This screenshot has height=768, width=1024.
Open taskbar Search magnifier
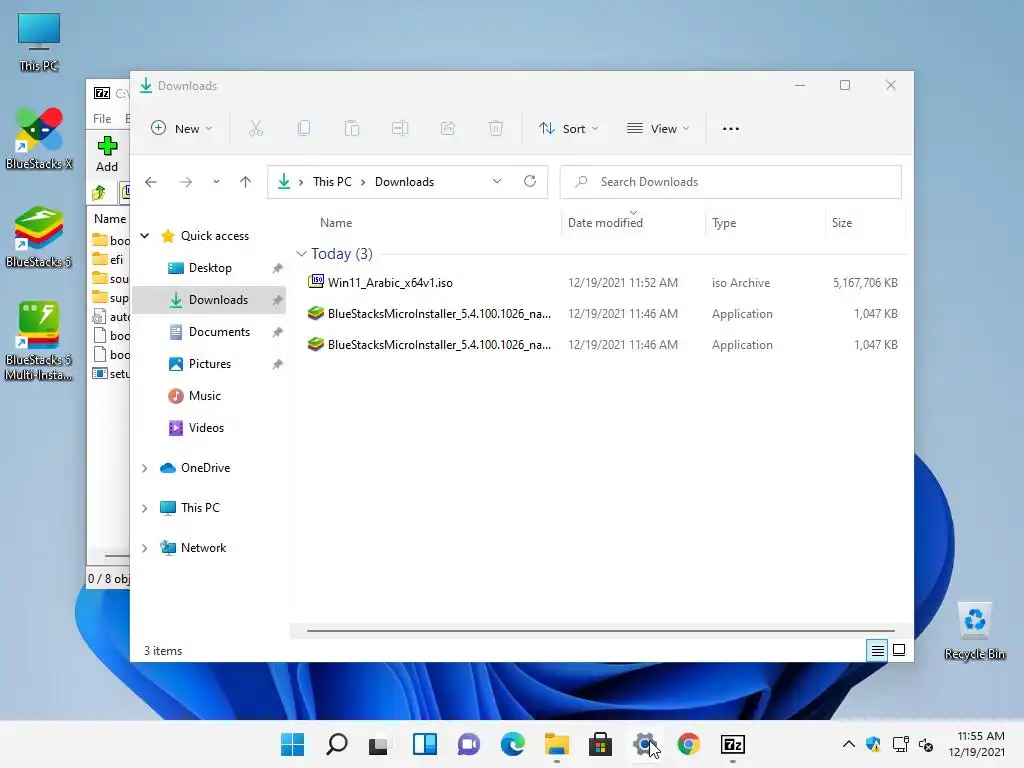coord(336,744)
